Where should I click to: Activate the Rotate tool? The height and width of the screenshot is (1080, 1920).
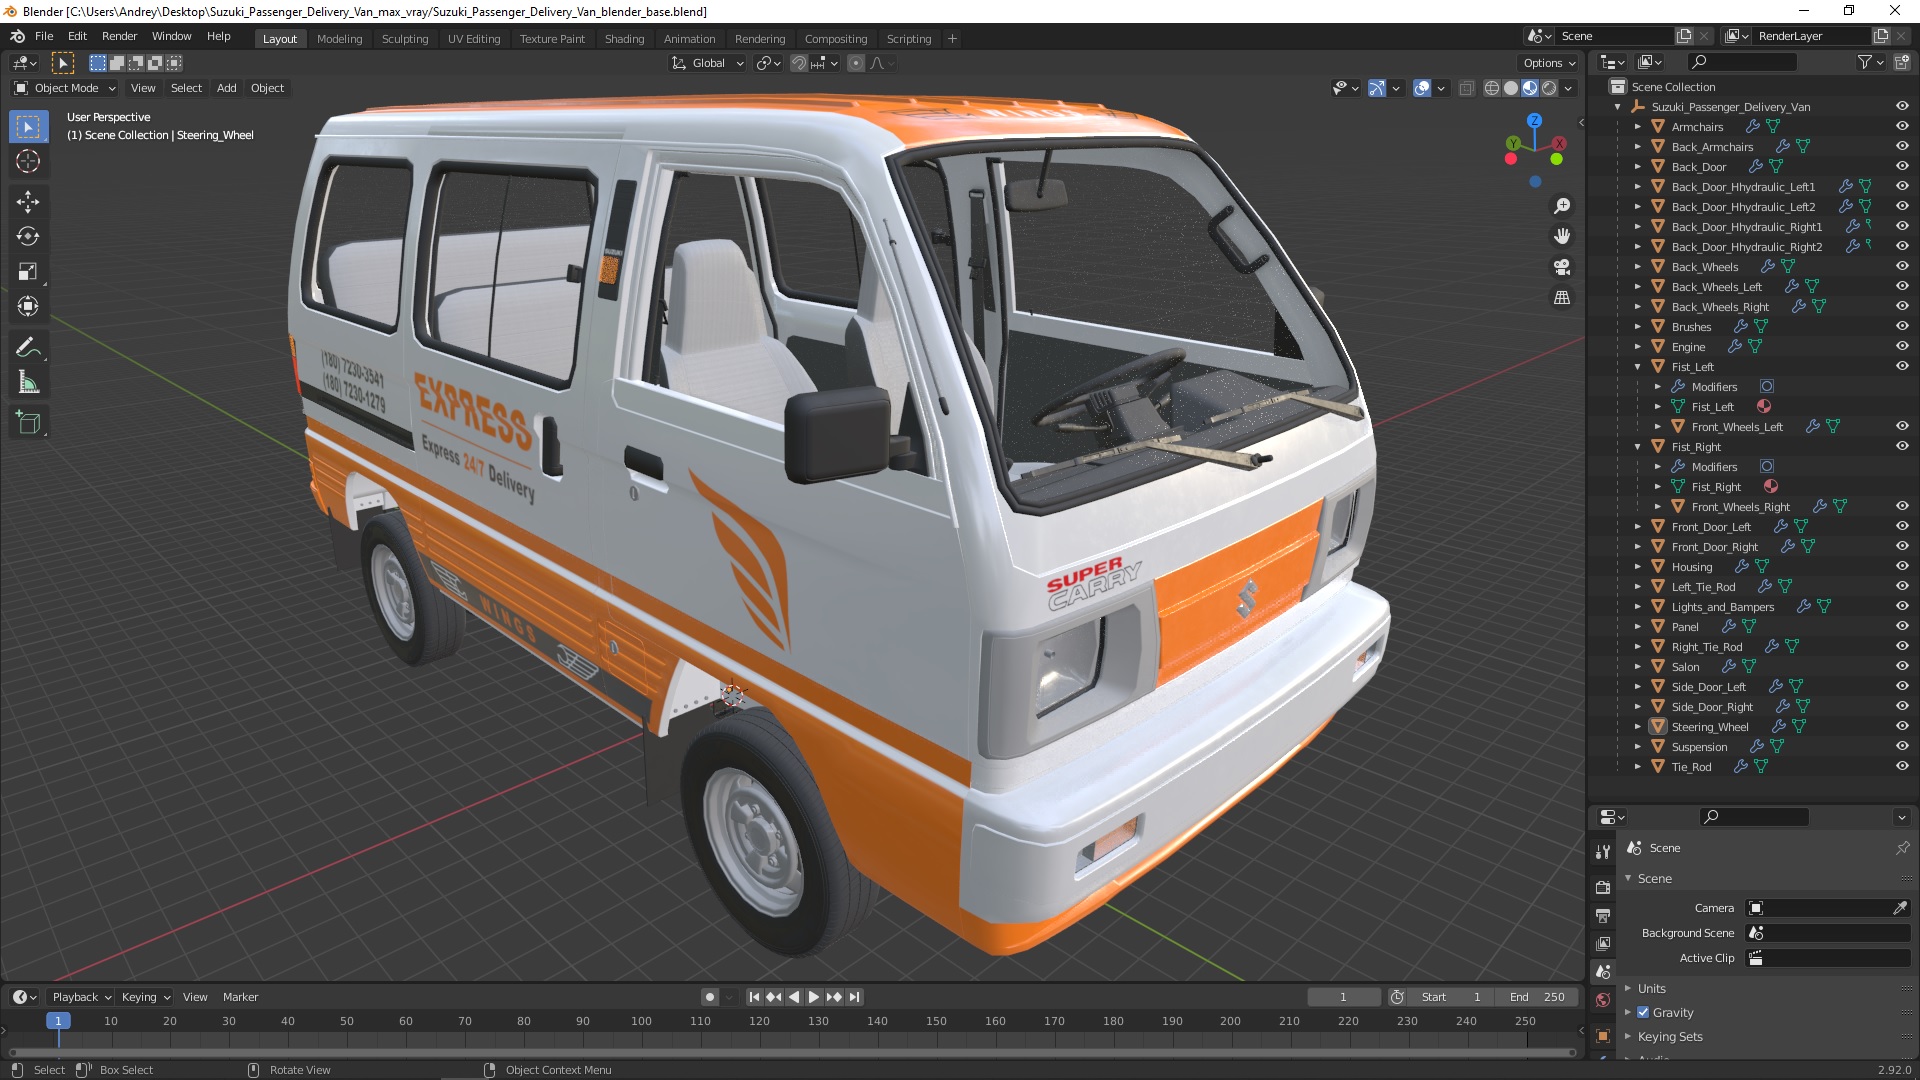click(28, 237)
